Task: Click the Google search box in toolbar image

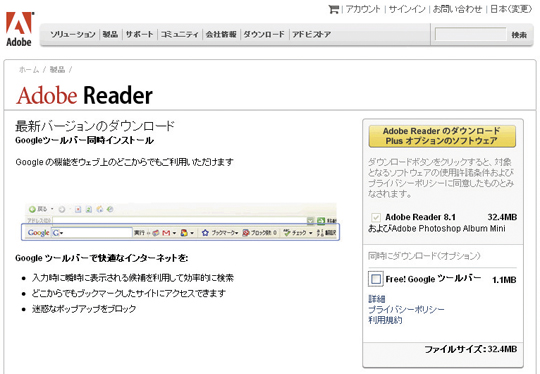Action: pyautogui.click(x=92, y=233)
